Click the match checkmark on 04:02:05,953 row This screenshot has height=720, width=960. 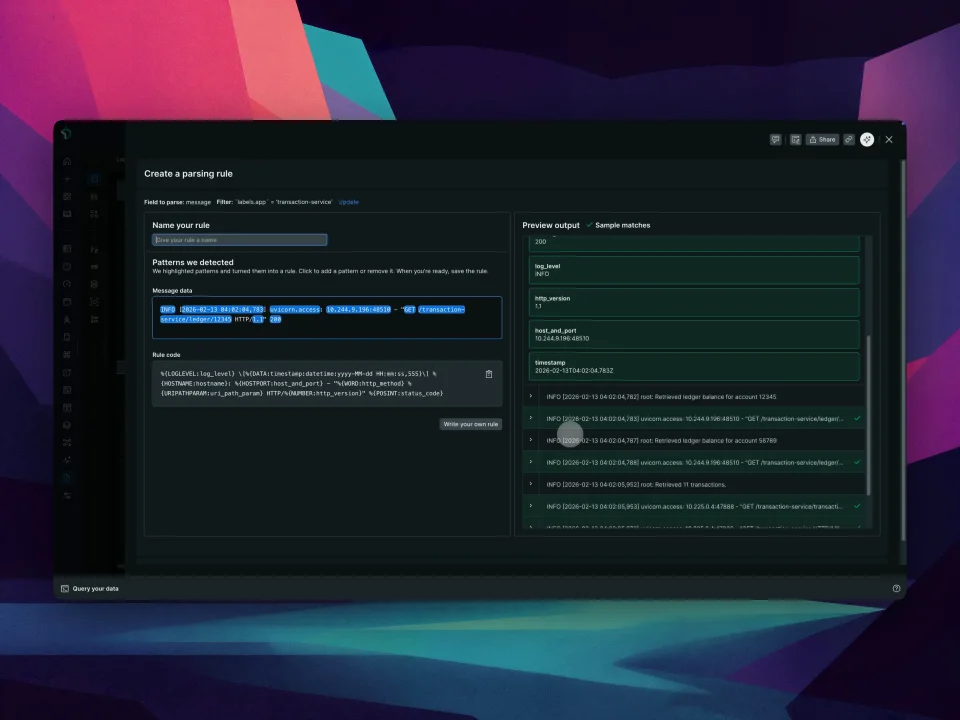[x=857, y=506]
